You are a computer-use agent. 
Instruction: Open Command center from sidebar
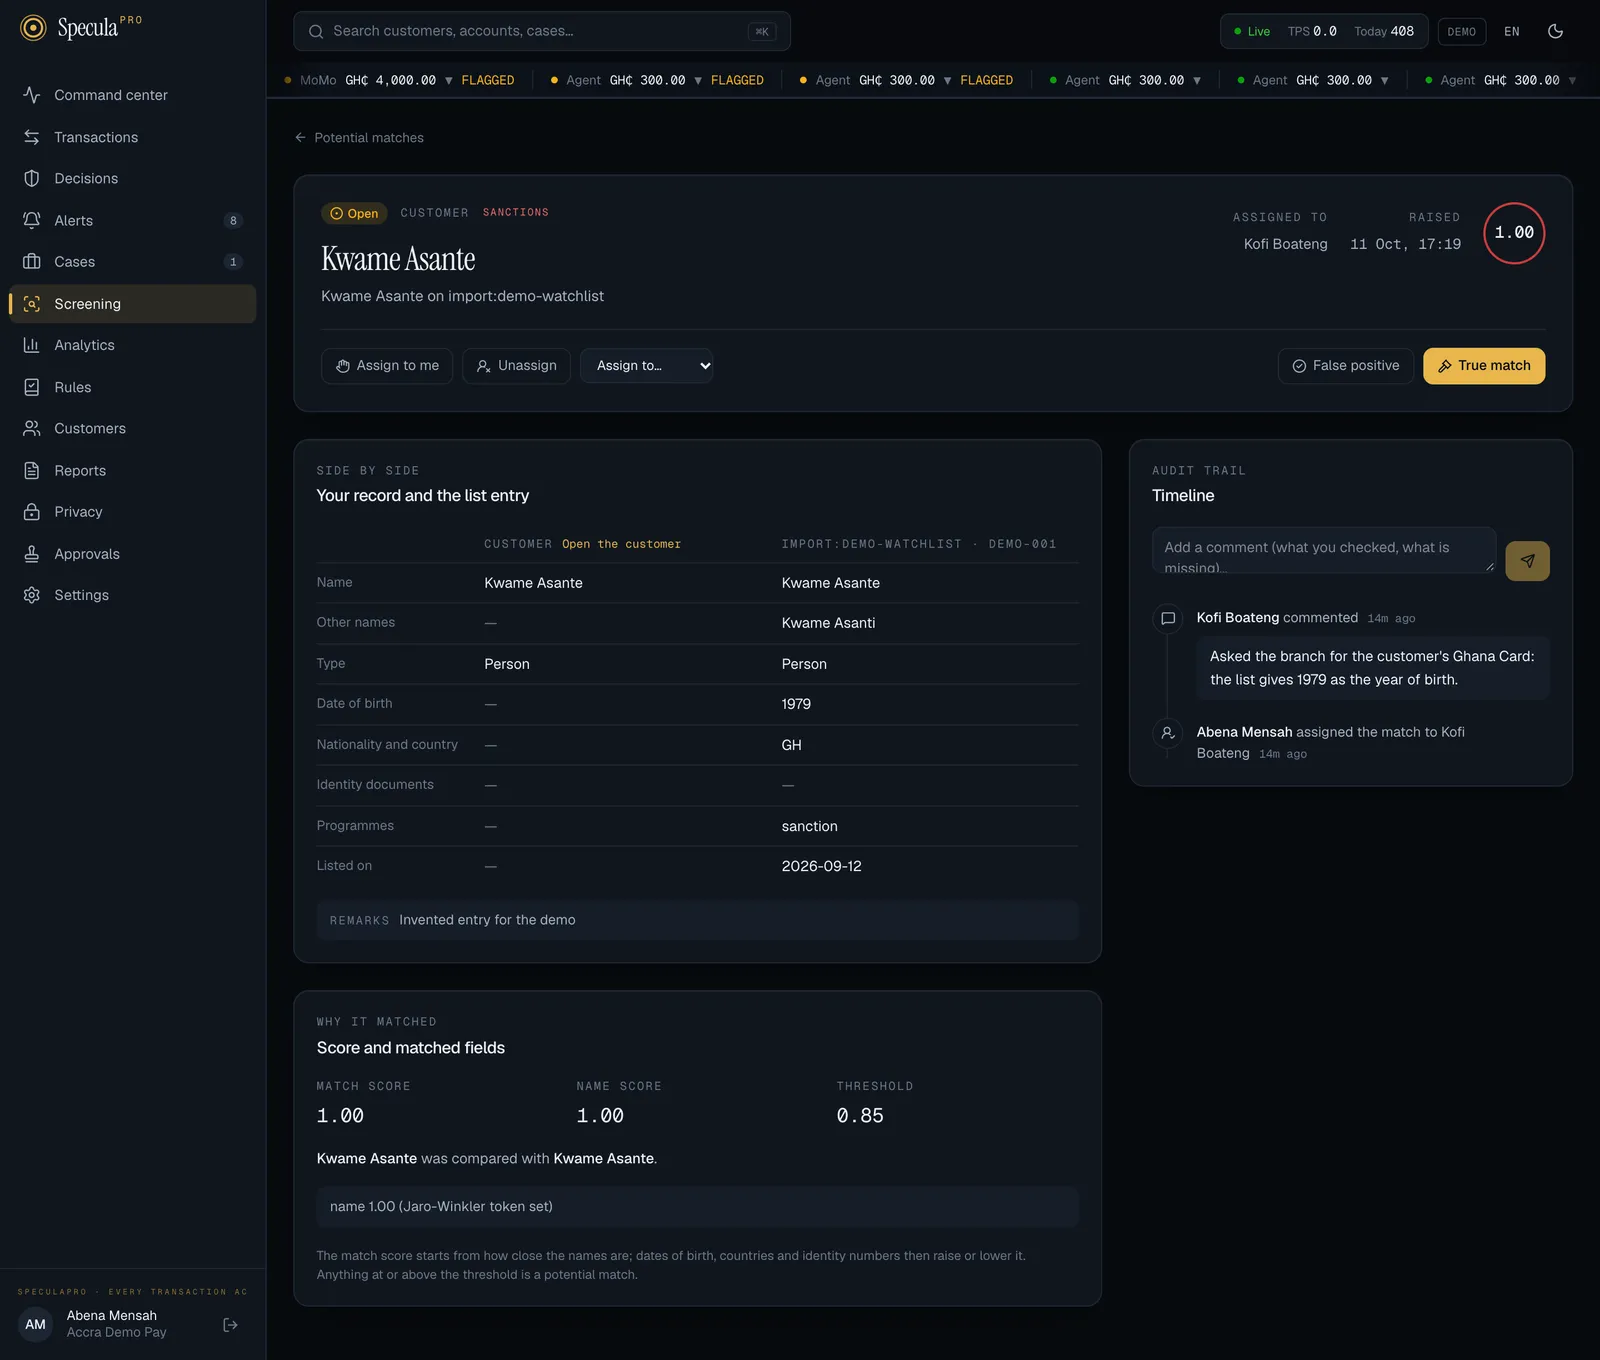(132, 95)
